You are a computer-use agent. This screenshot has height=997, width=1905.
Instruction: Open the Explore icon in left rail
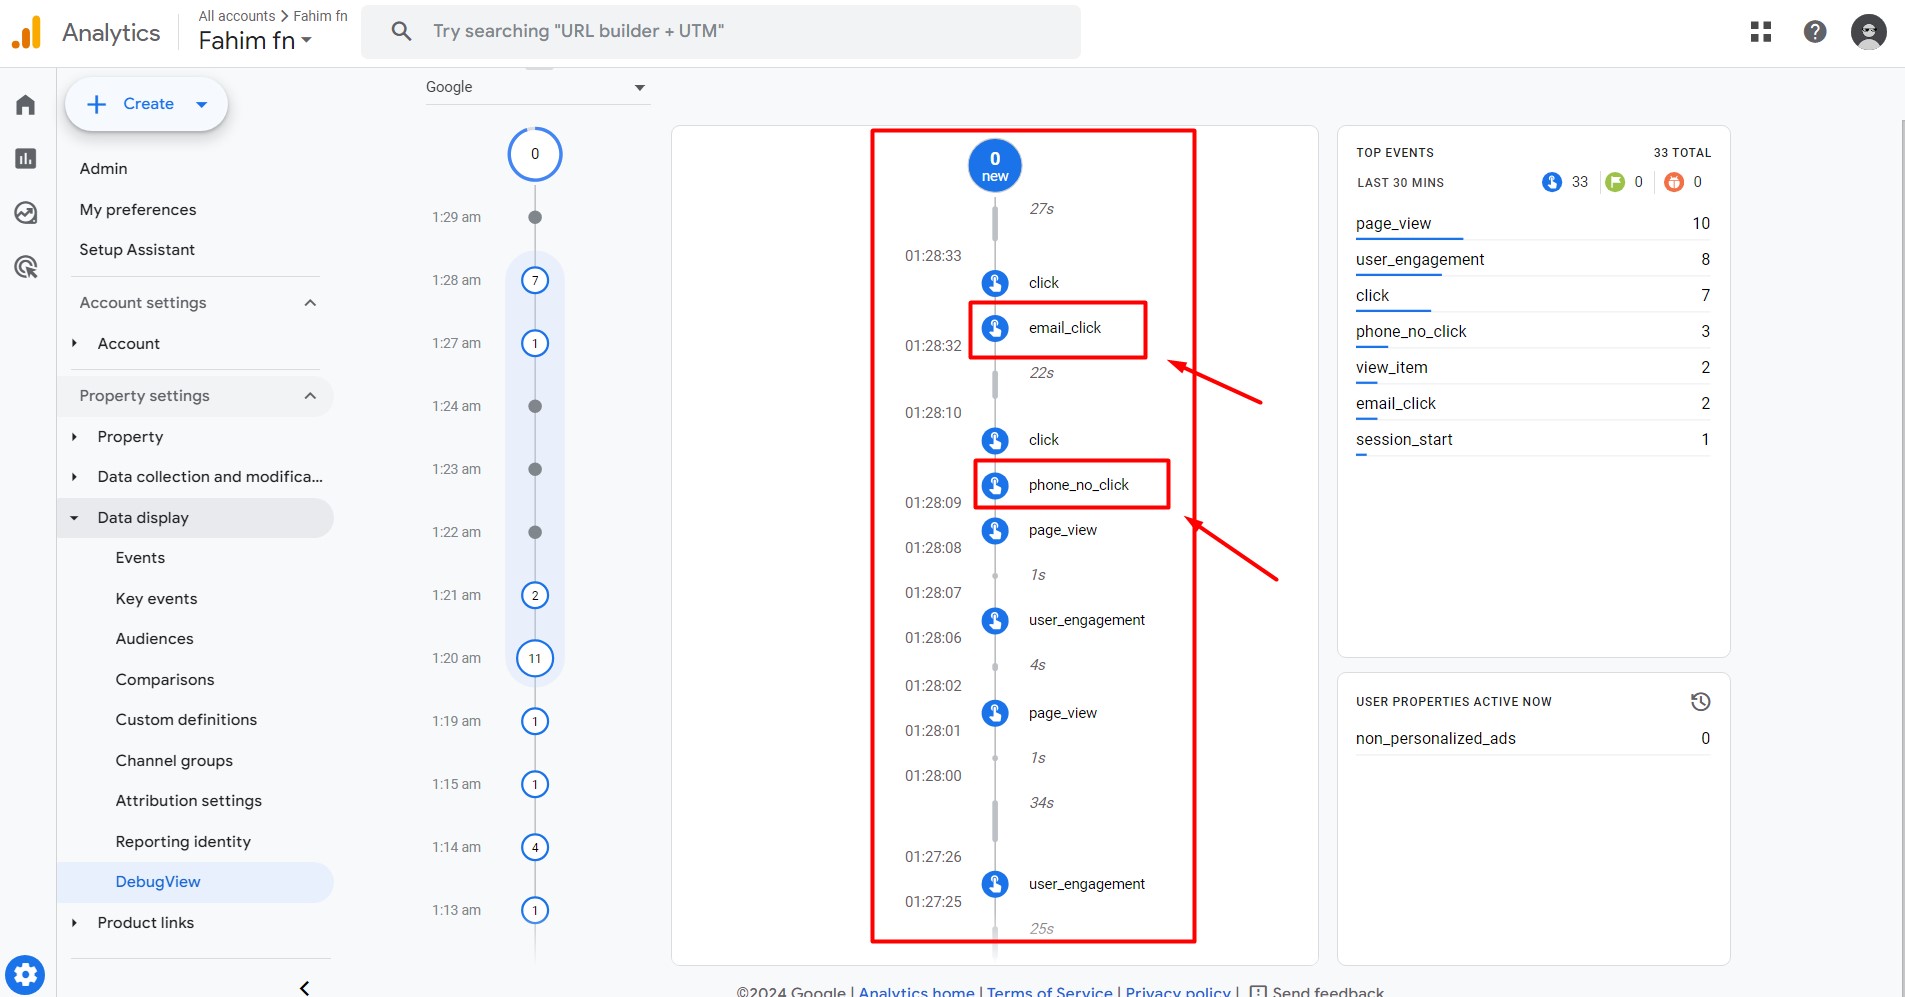click(26, 213)
